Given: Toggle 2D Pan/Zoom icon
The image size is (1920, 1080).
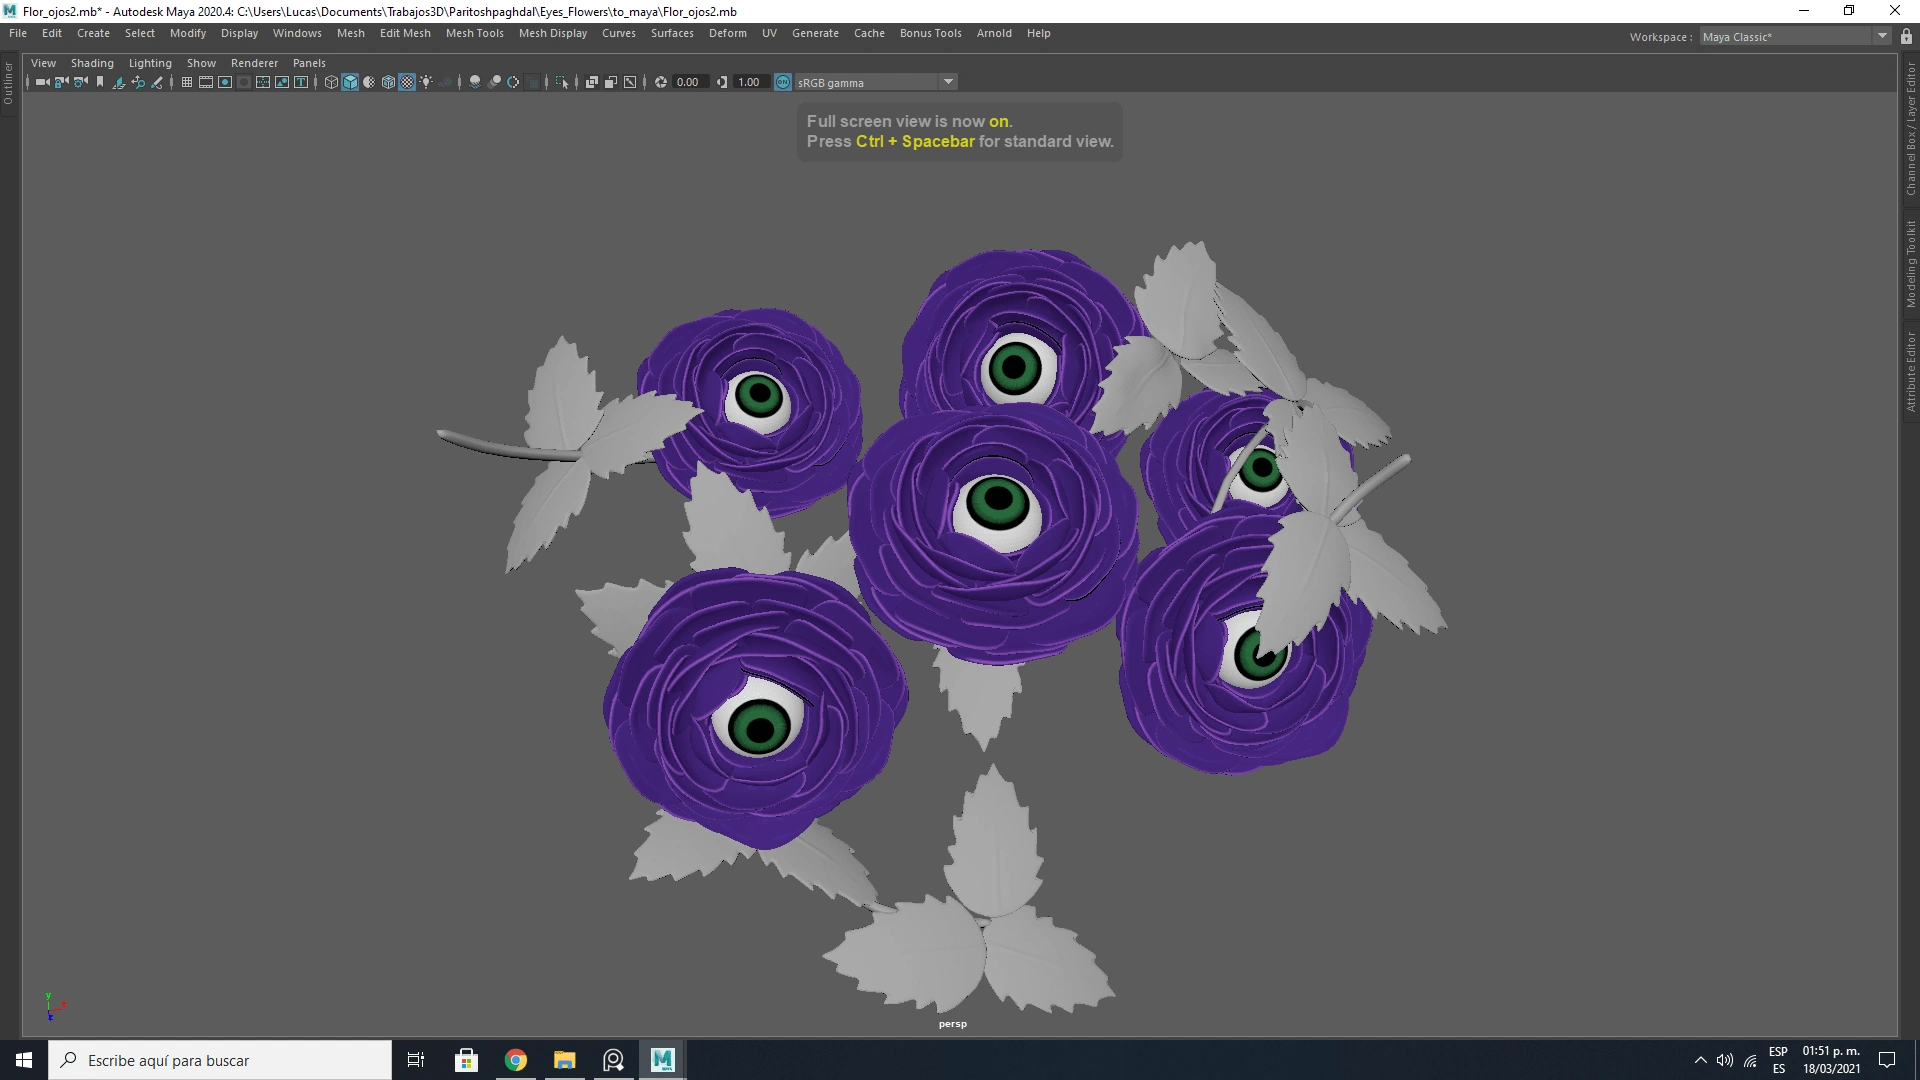Looking at the screenshot, I should [138, 82].
